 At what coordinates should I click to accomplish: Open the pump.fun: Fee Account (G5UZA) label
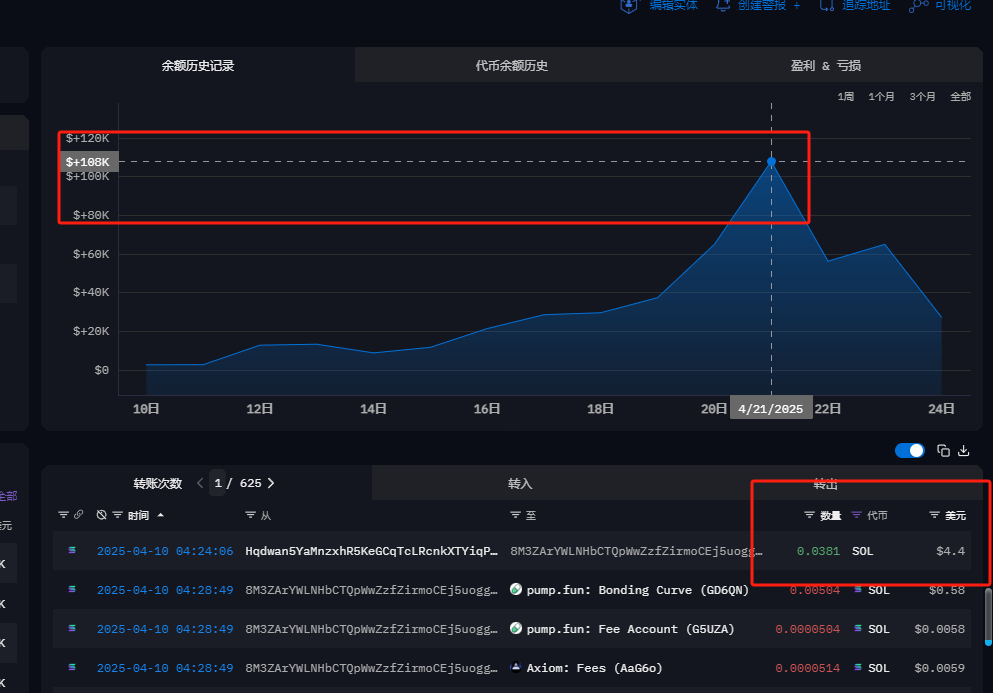[630, 629]
